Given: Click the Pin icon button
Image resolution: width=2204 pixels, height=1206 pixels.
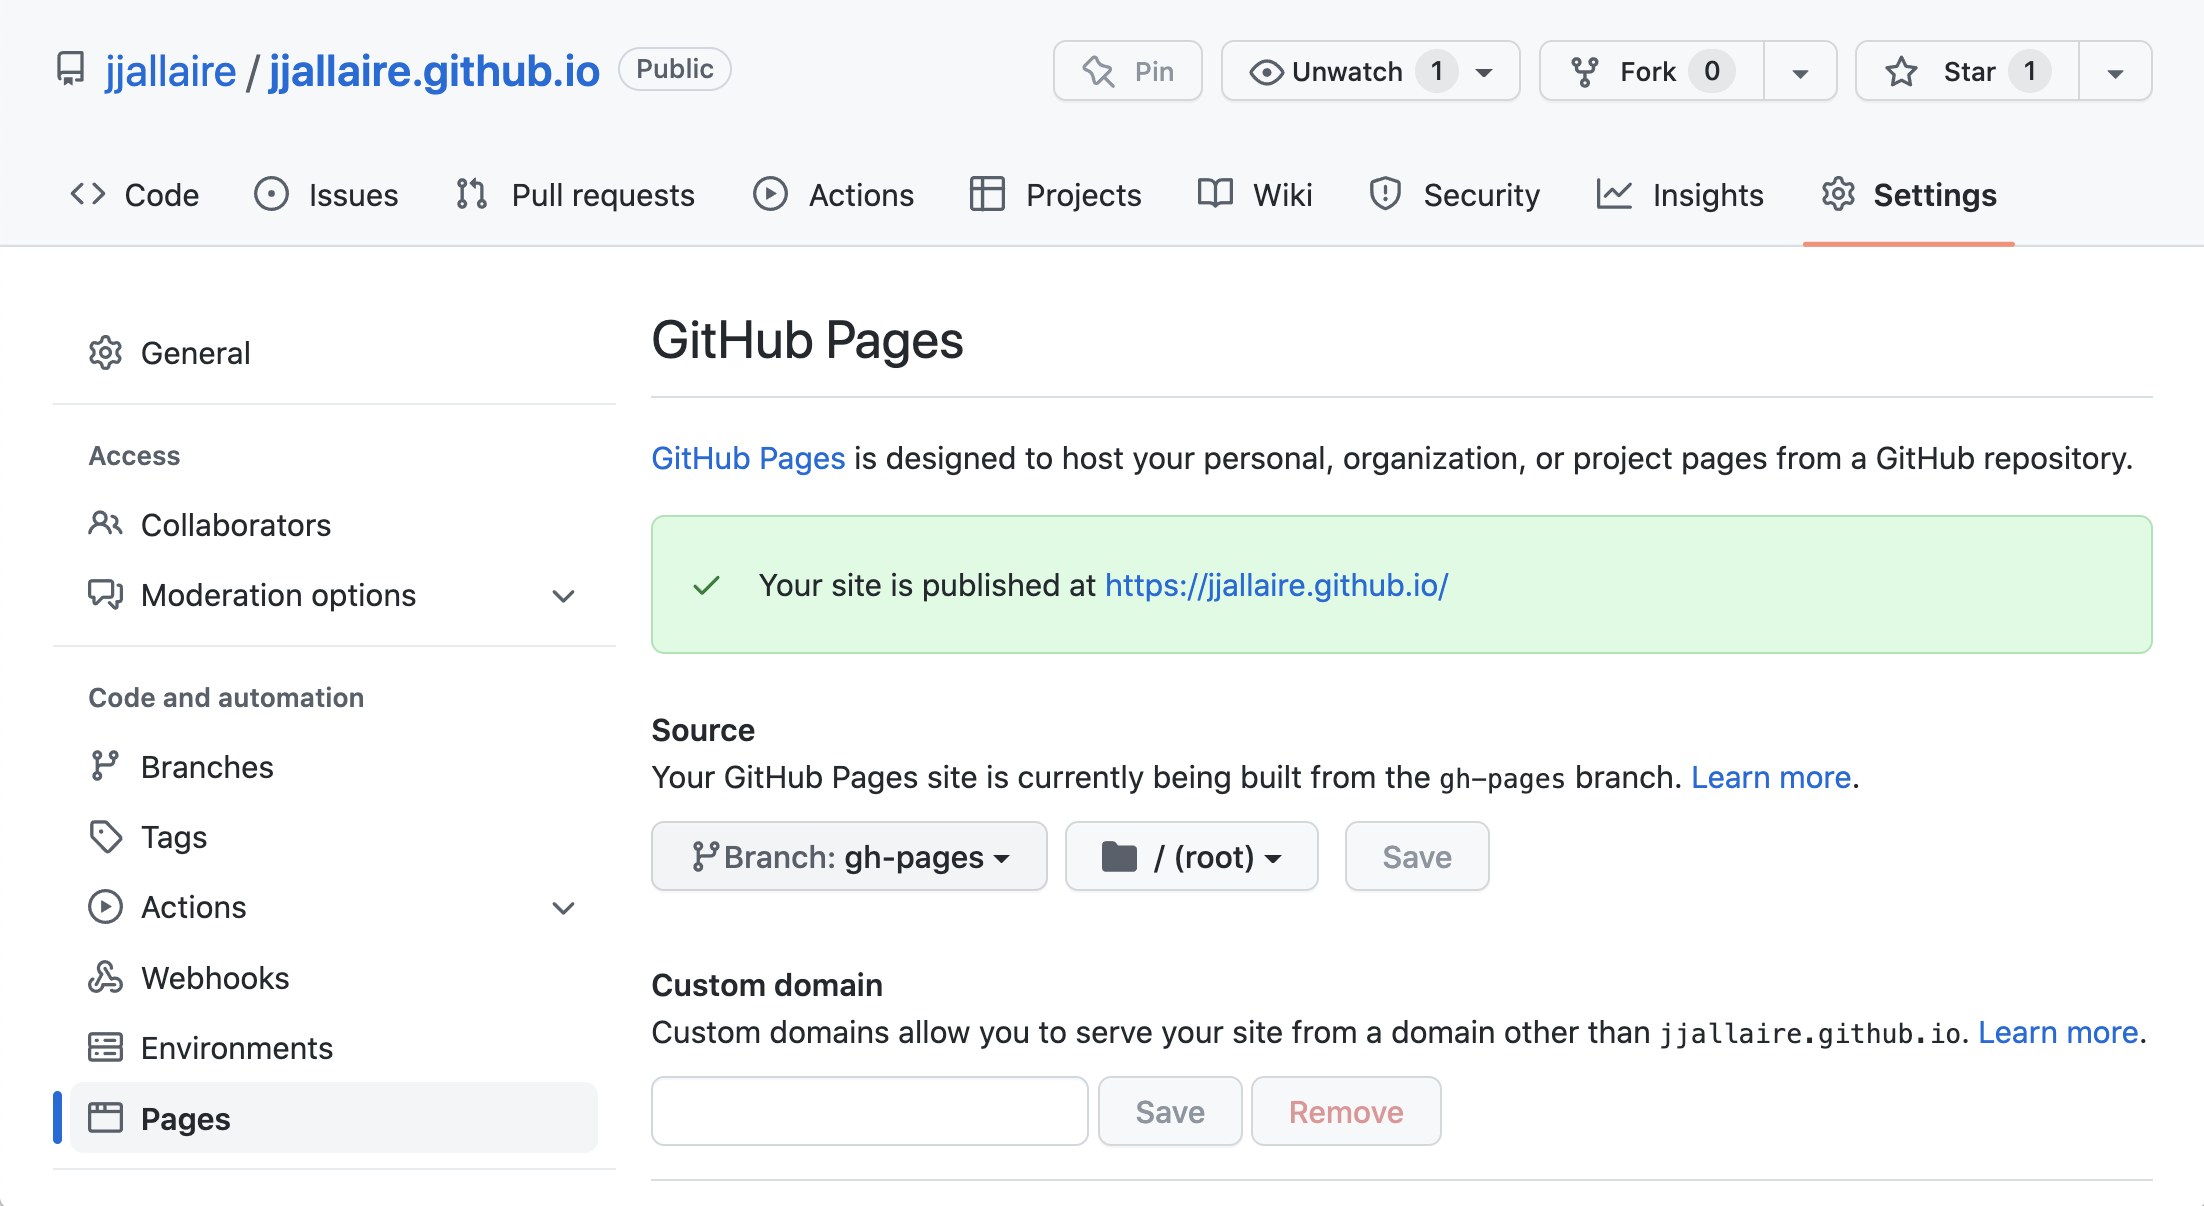Looking at the screenshot, I should pos(1097,70).
